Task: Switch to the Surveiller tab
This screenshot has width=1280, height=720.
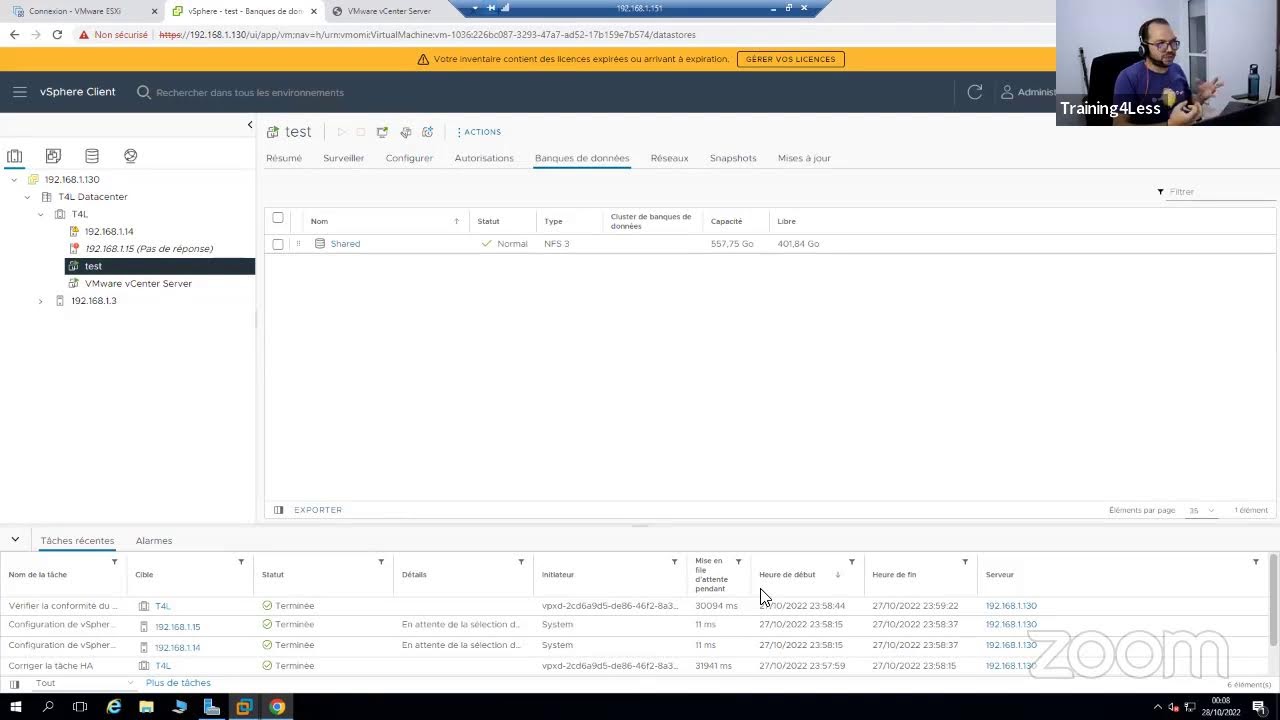Action: (x=344, y=158)
